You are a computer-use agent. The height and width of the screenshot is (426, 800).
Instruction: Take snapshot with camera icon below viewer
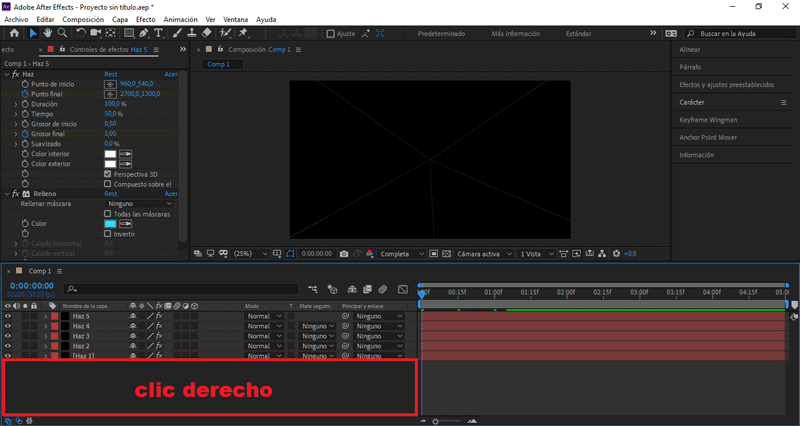coord(344,254)
